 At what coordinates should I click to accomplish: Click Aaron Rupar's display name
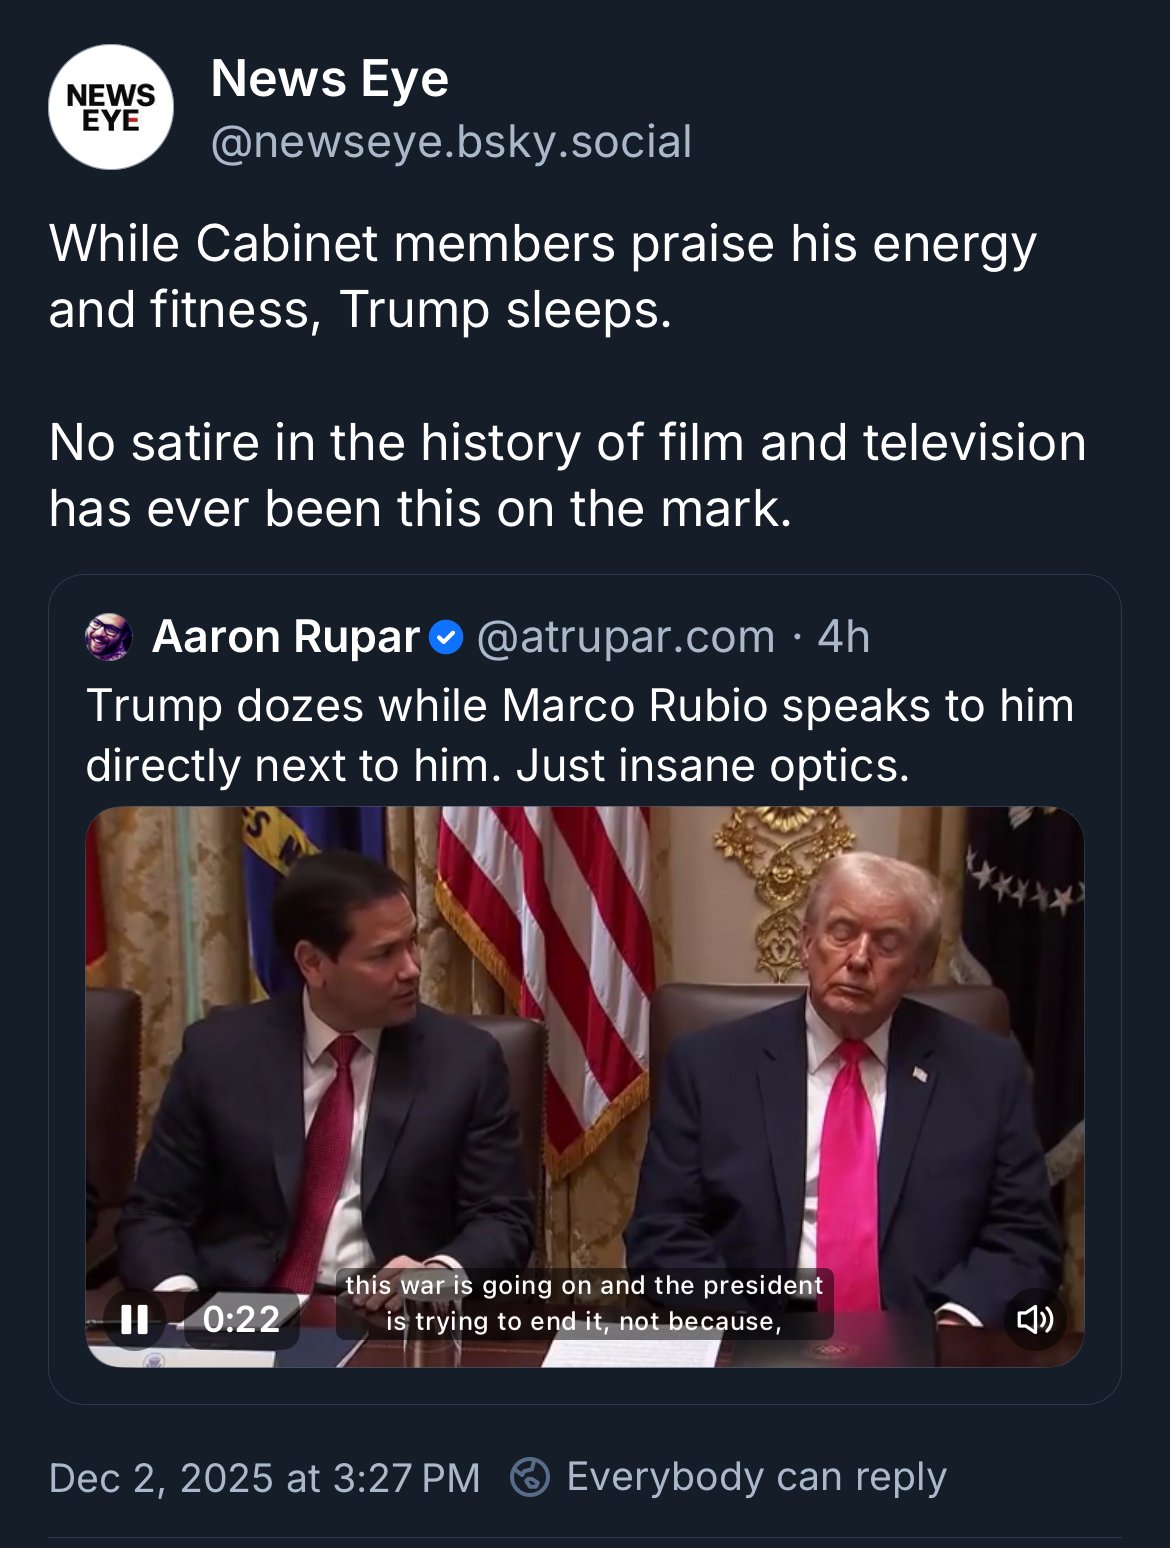[285, 635]
